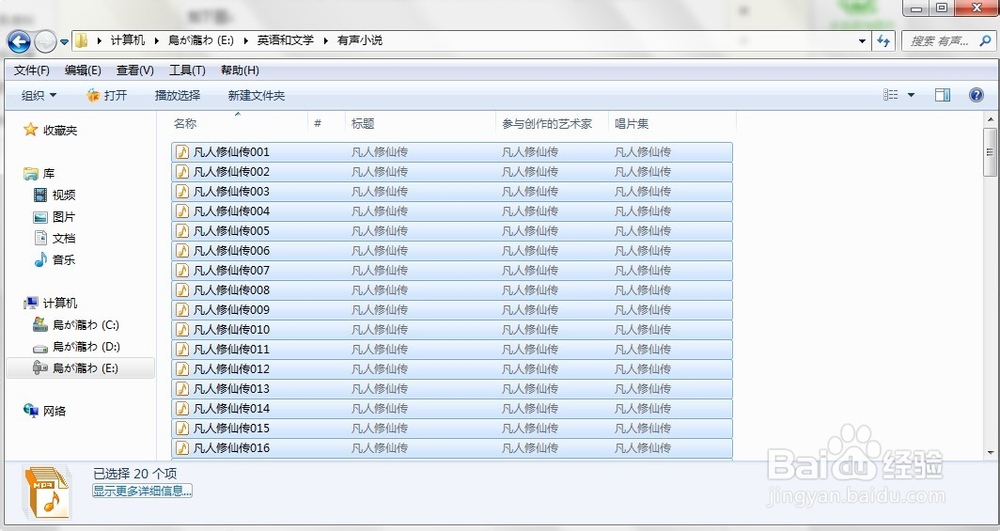Click the music icon of 凡人修仙传006

pyautogui.click(x=182, y=251)
